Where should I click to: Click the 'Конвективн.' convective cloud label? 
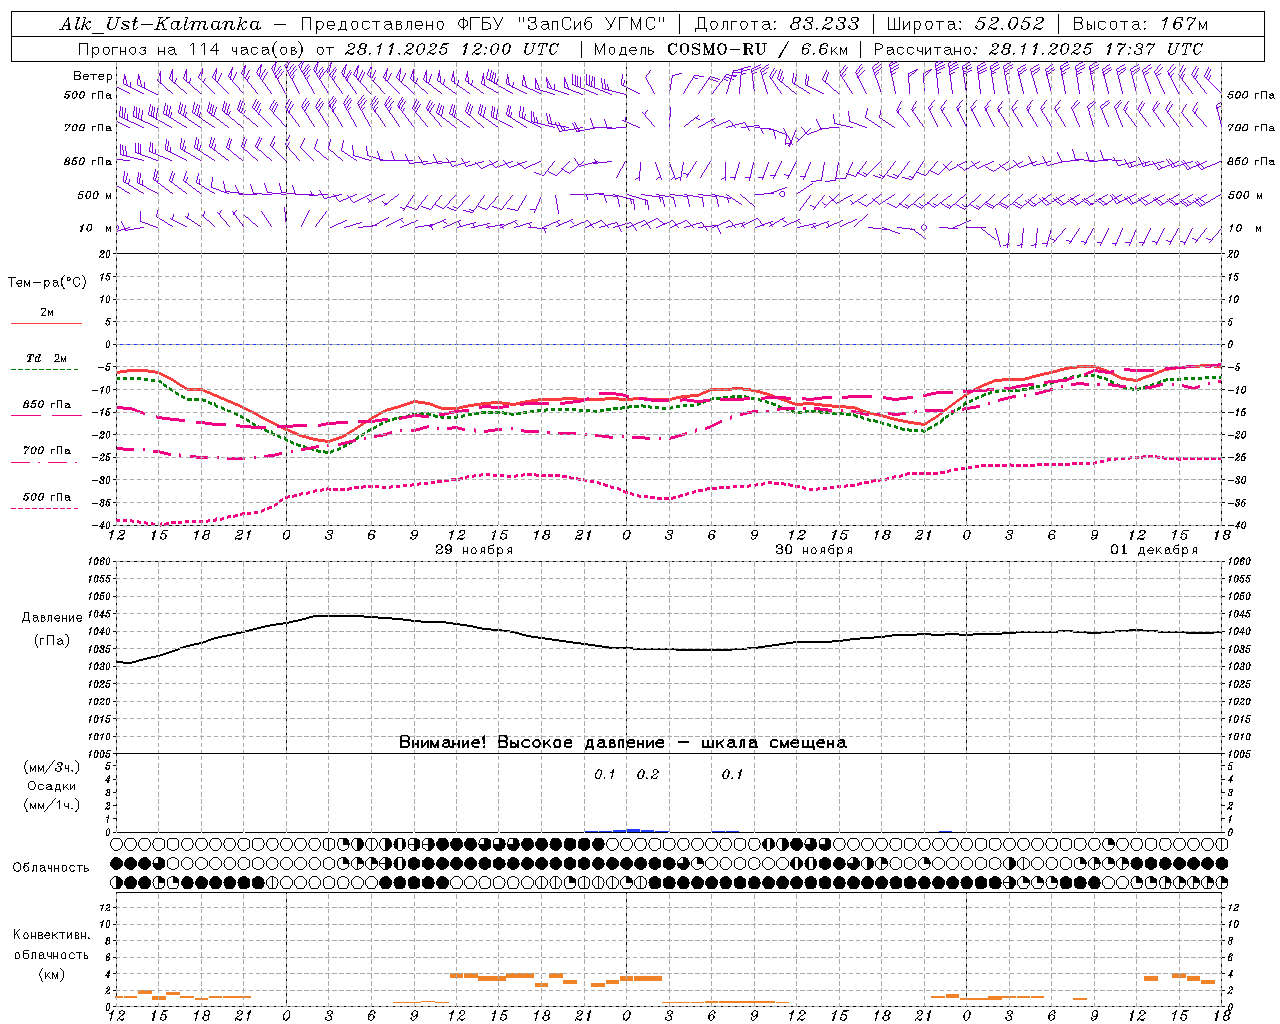pos(52,935)
